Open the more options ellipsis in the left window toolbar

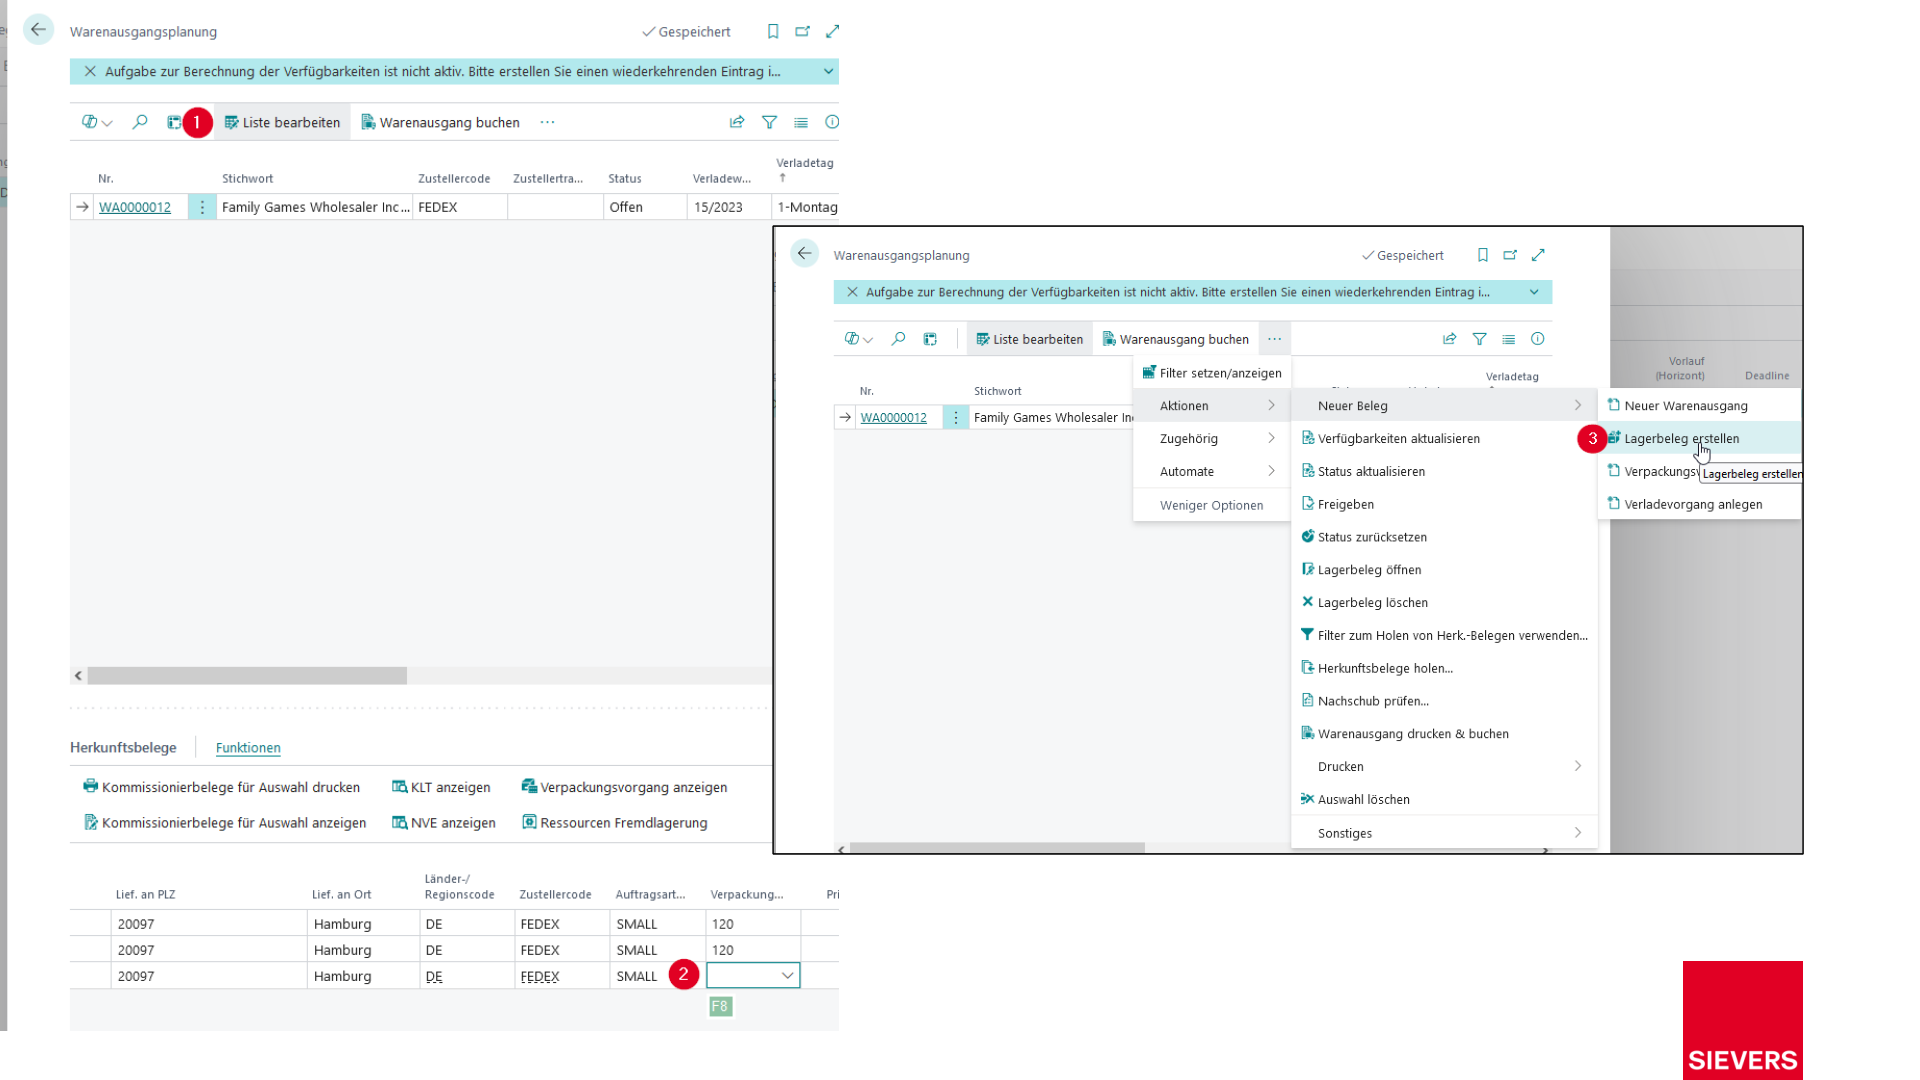tap(547, 122)
